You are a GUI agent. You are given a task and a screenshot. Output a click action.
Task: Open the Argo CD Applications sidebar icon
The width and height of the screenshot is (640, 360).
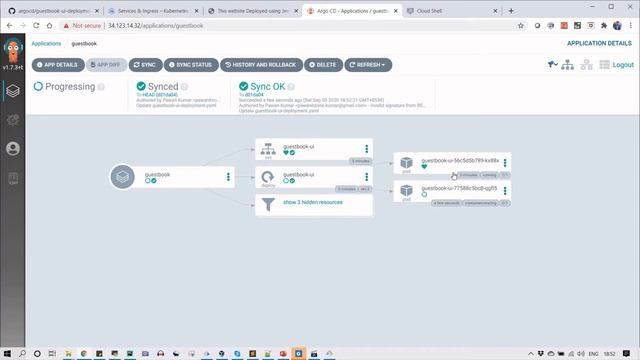13,91
